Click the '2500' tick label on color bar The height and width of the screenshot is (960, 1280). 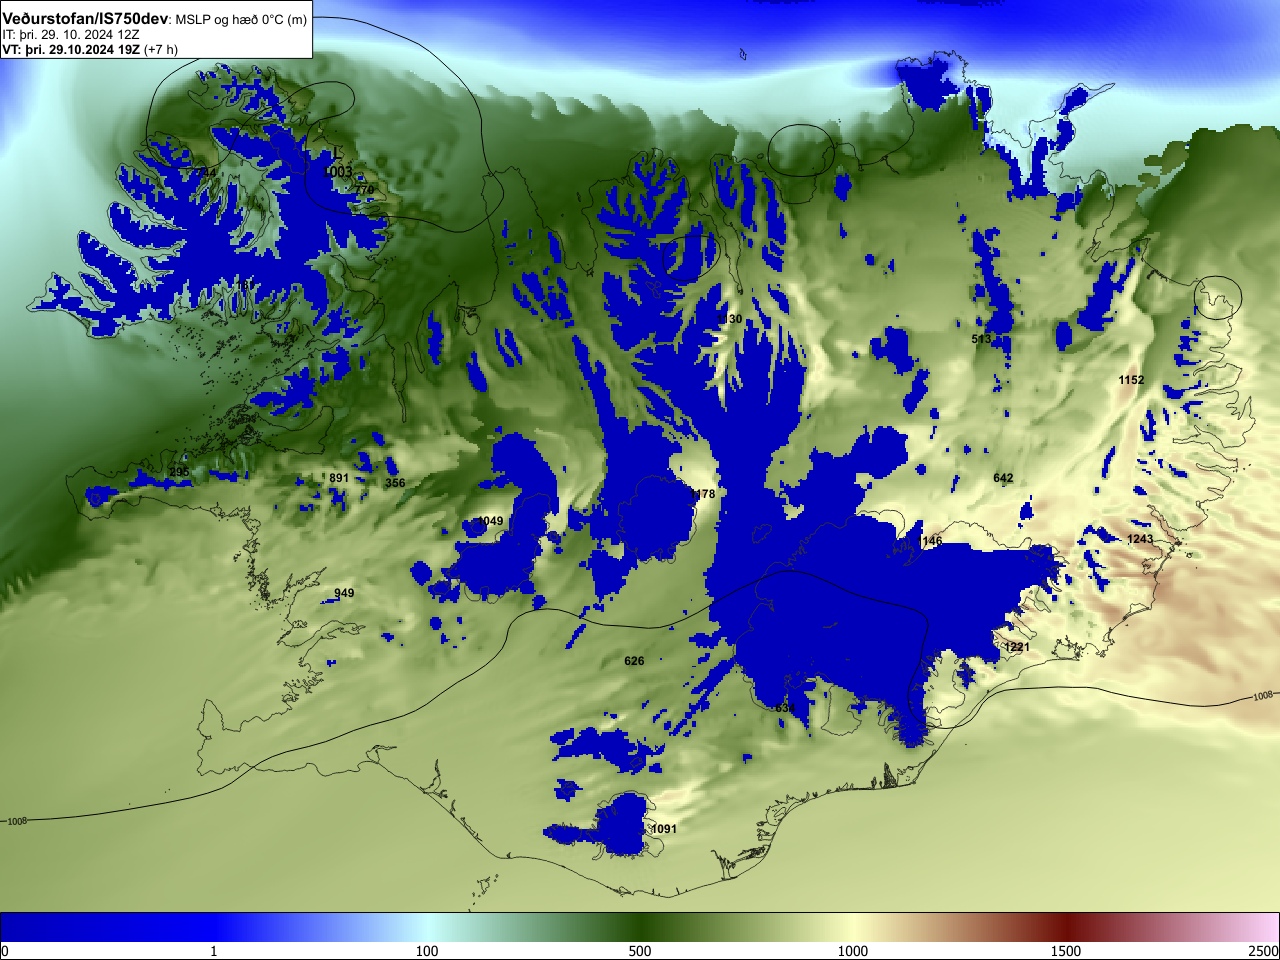(x=1264, y=951)
